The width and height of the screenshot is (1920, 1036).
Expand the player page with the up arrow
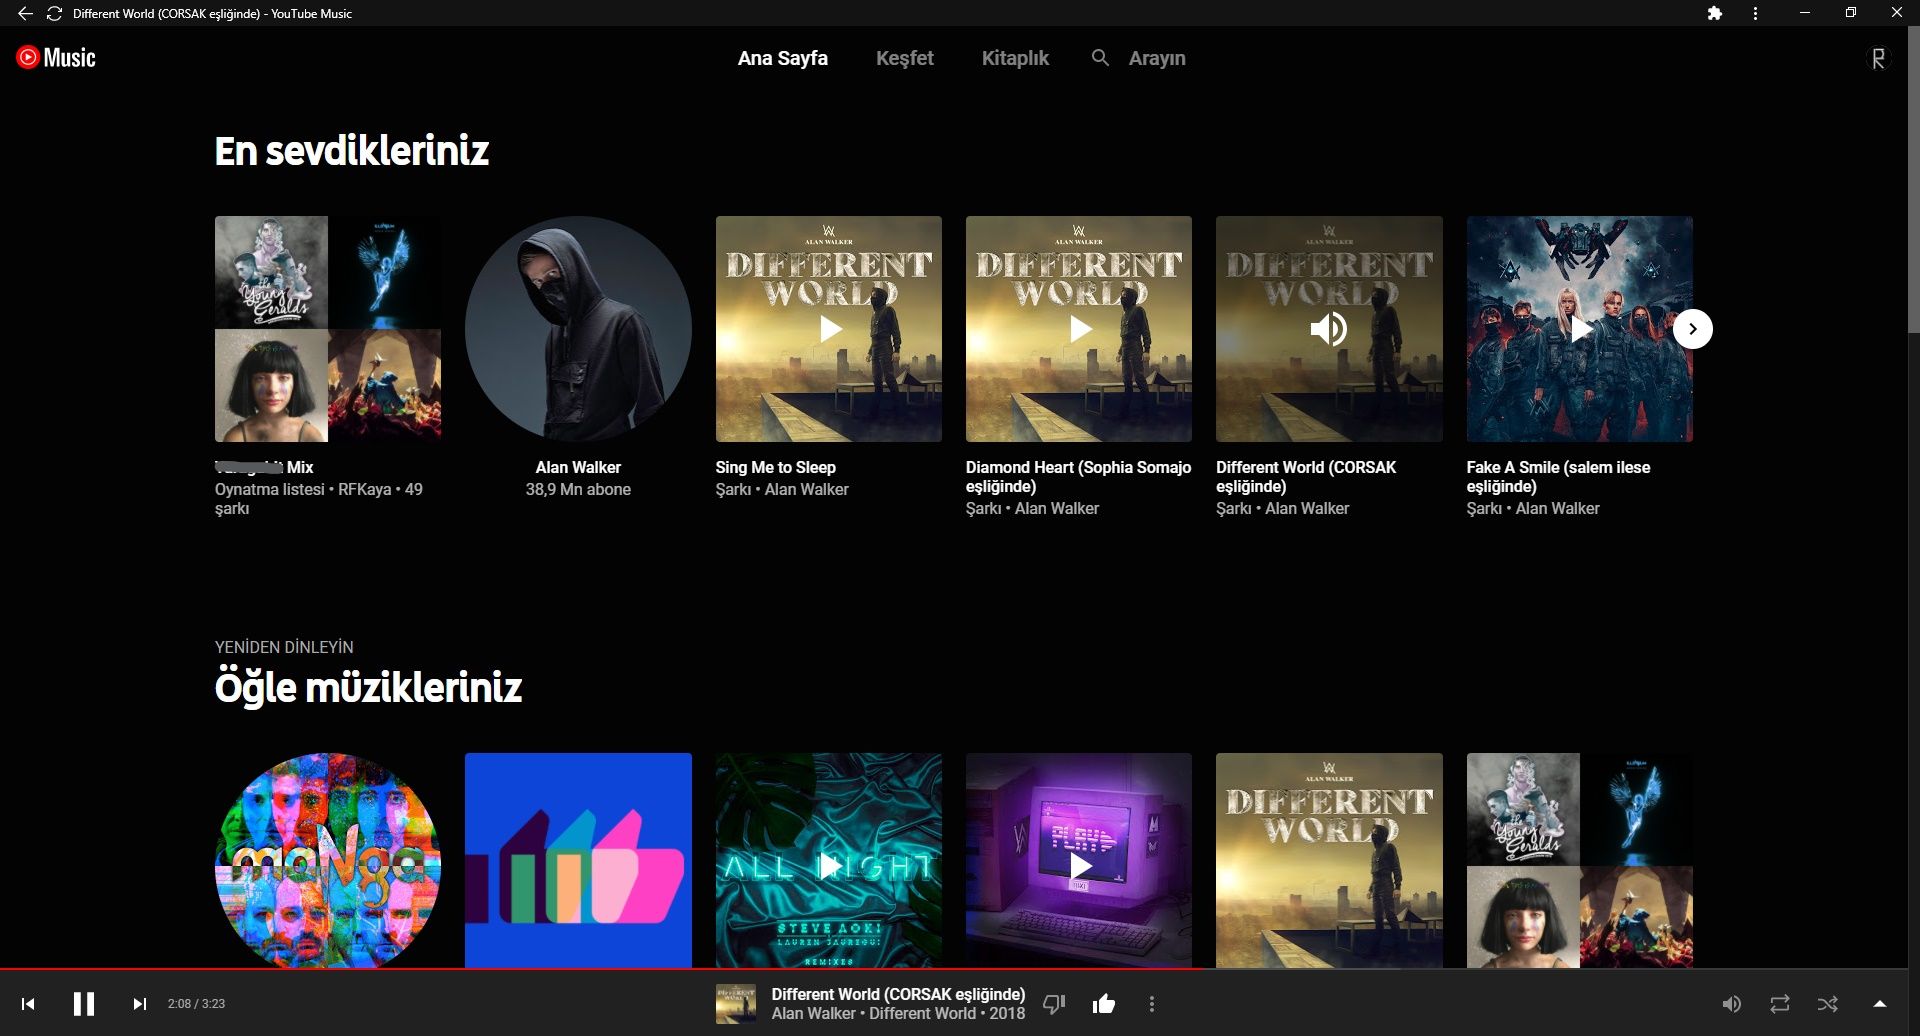[1879, 1004]
